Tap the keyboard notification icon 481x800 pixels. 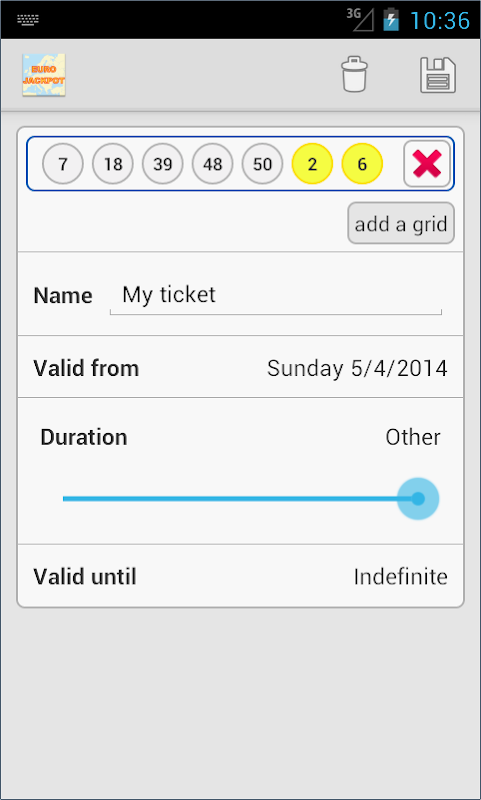tap(28, 20)
